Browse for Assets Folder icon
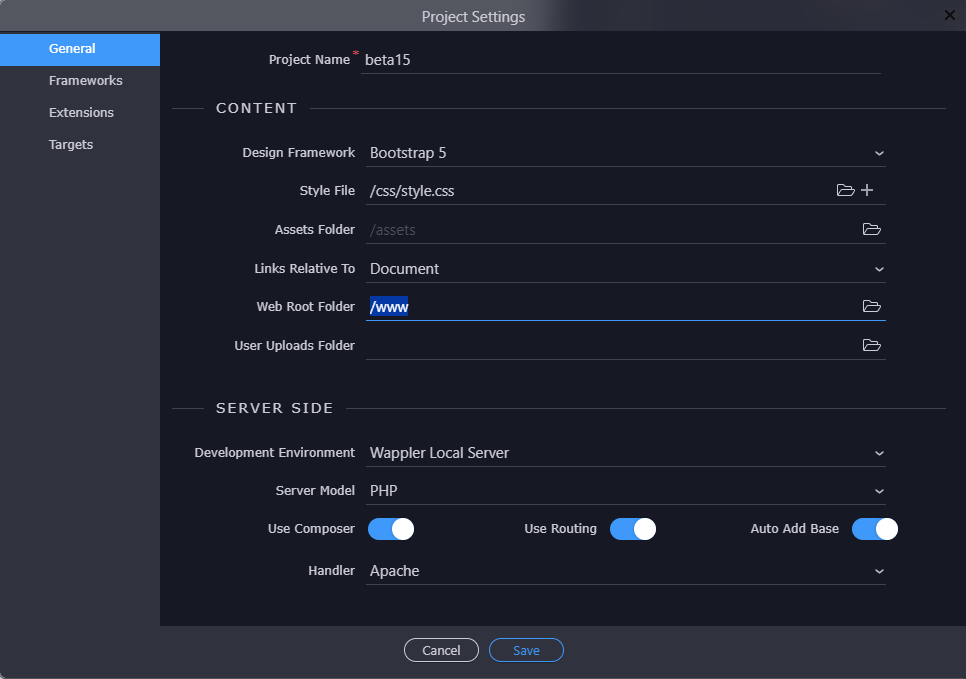Screen dimensions: 966x679 click(x=871, y=229)
